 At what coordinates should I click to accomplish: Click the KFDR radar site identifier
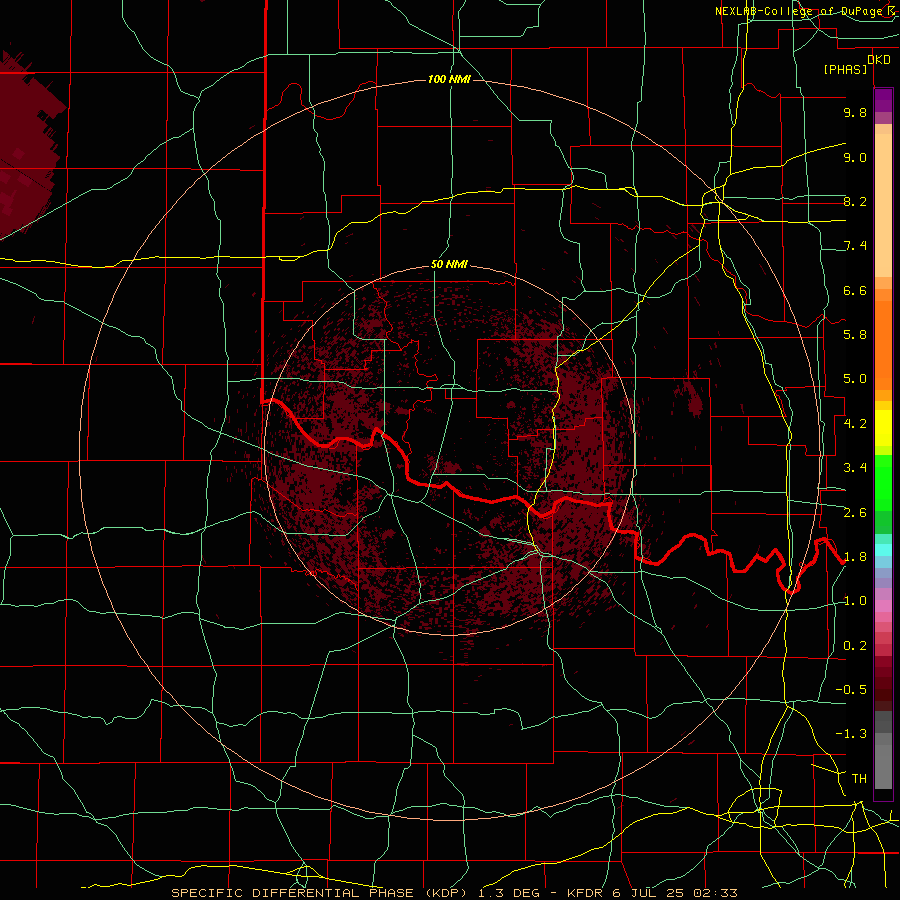(x=585, y=893)
